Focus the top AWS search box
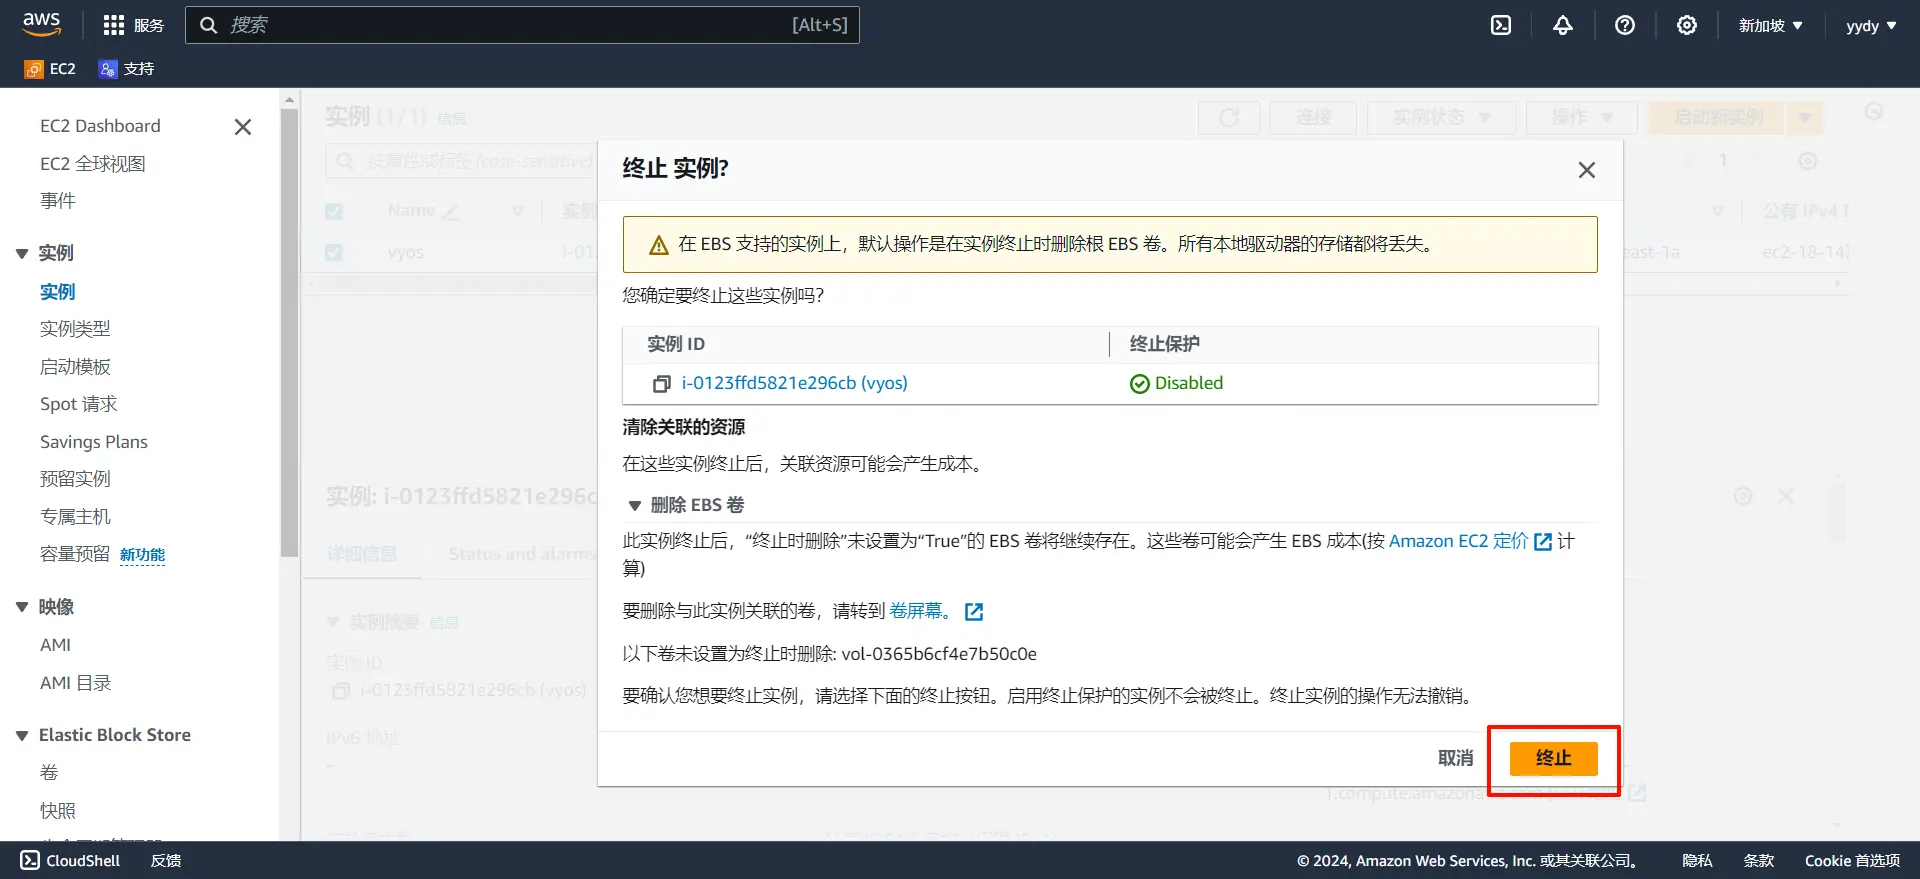This screenshot has height=879, width=1920. pyautogui.click(x=522, y=25)
